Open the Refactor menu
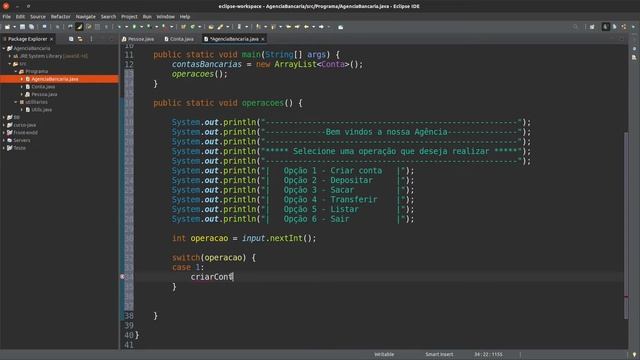 tap(61, 17)
